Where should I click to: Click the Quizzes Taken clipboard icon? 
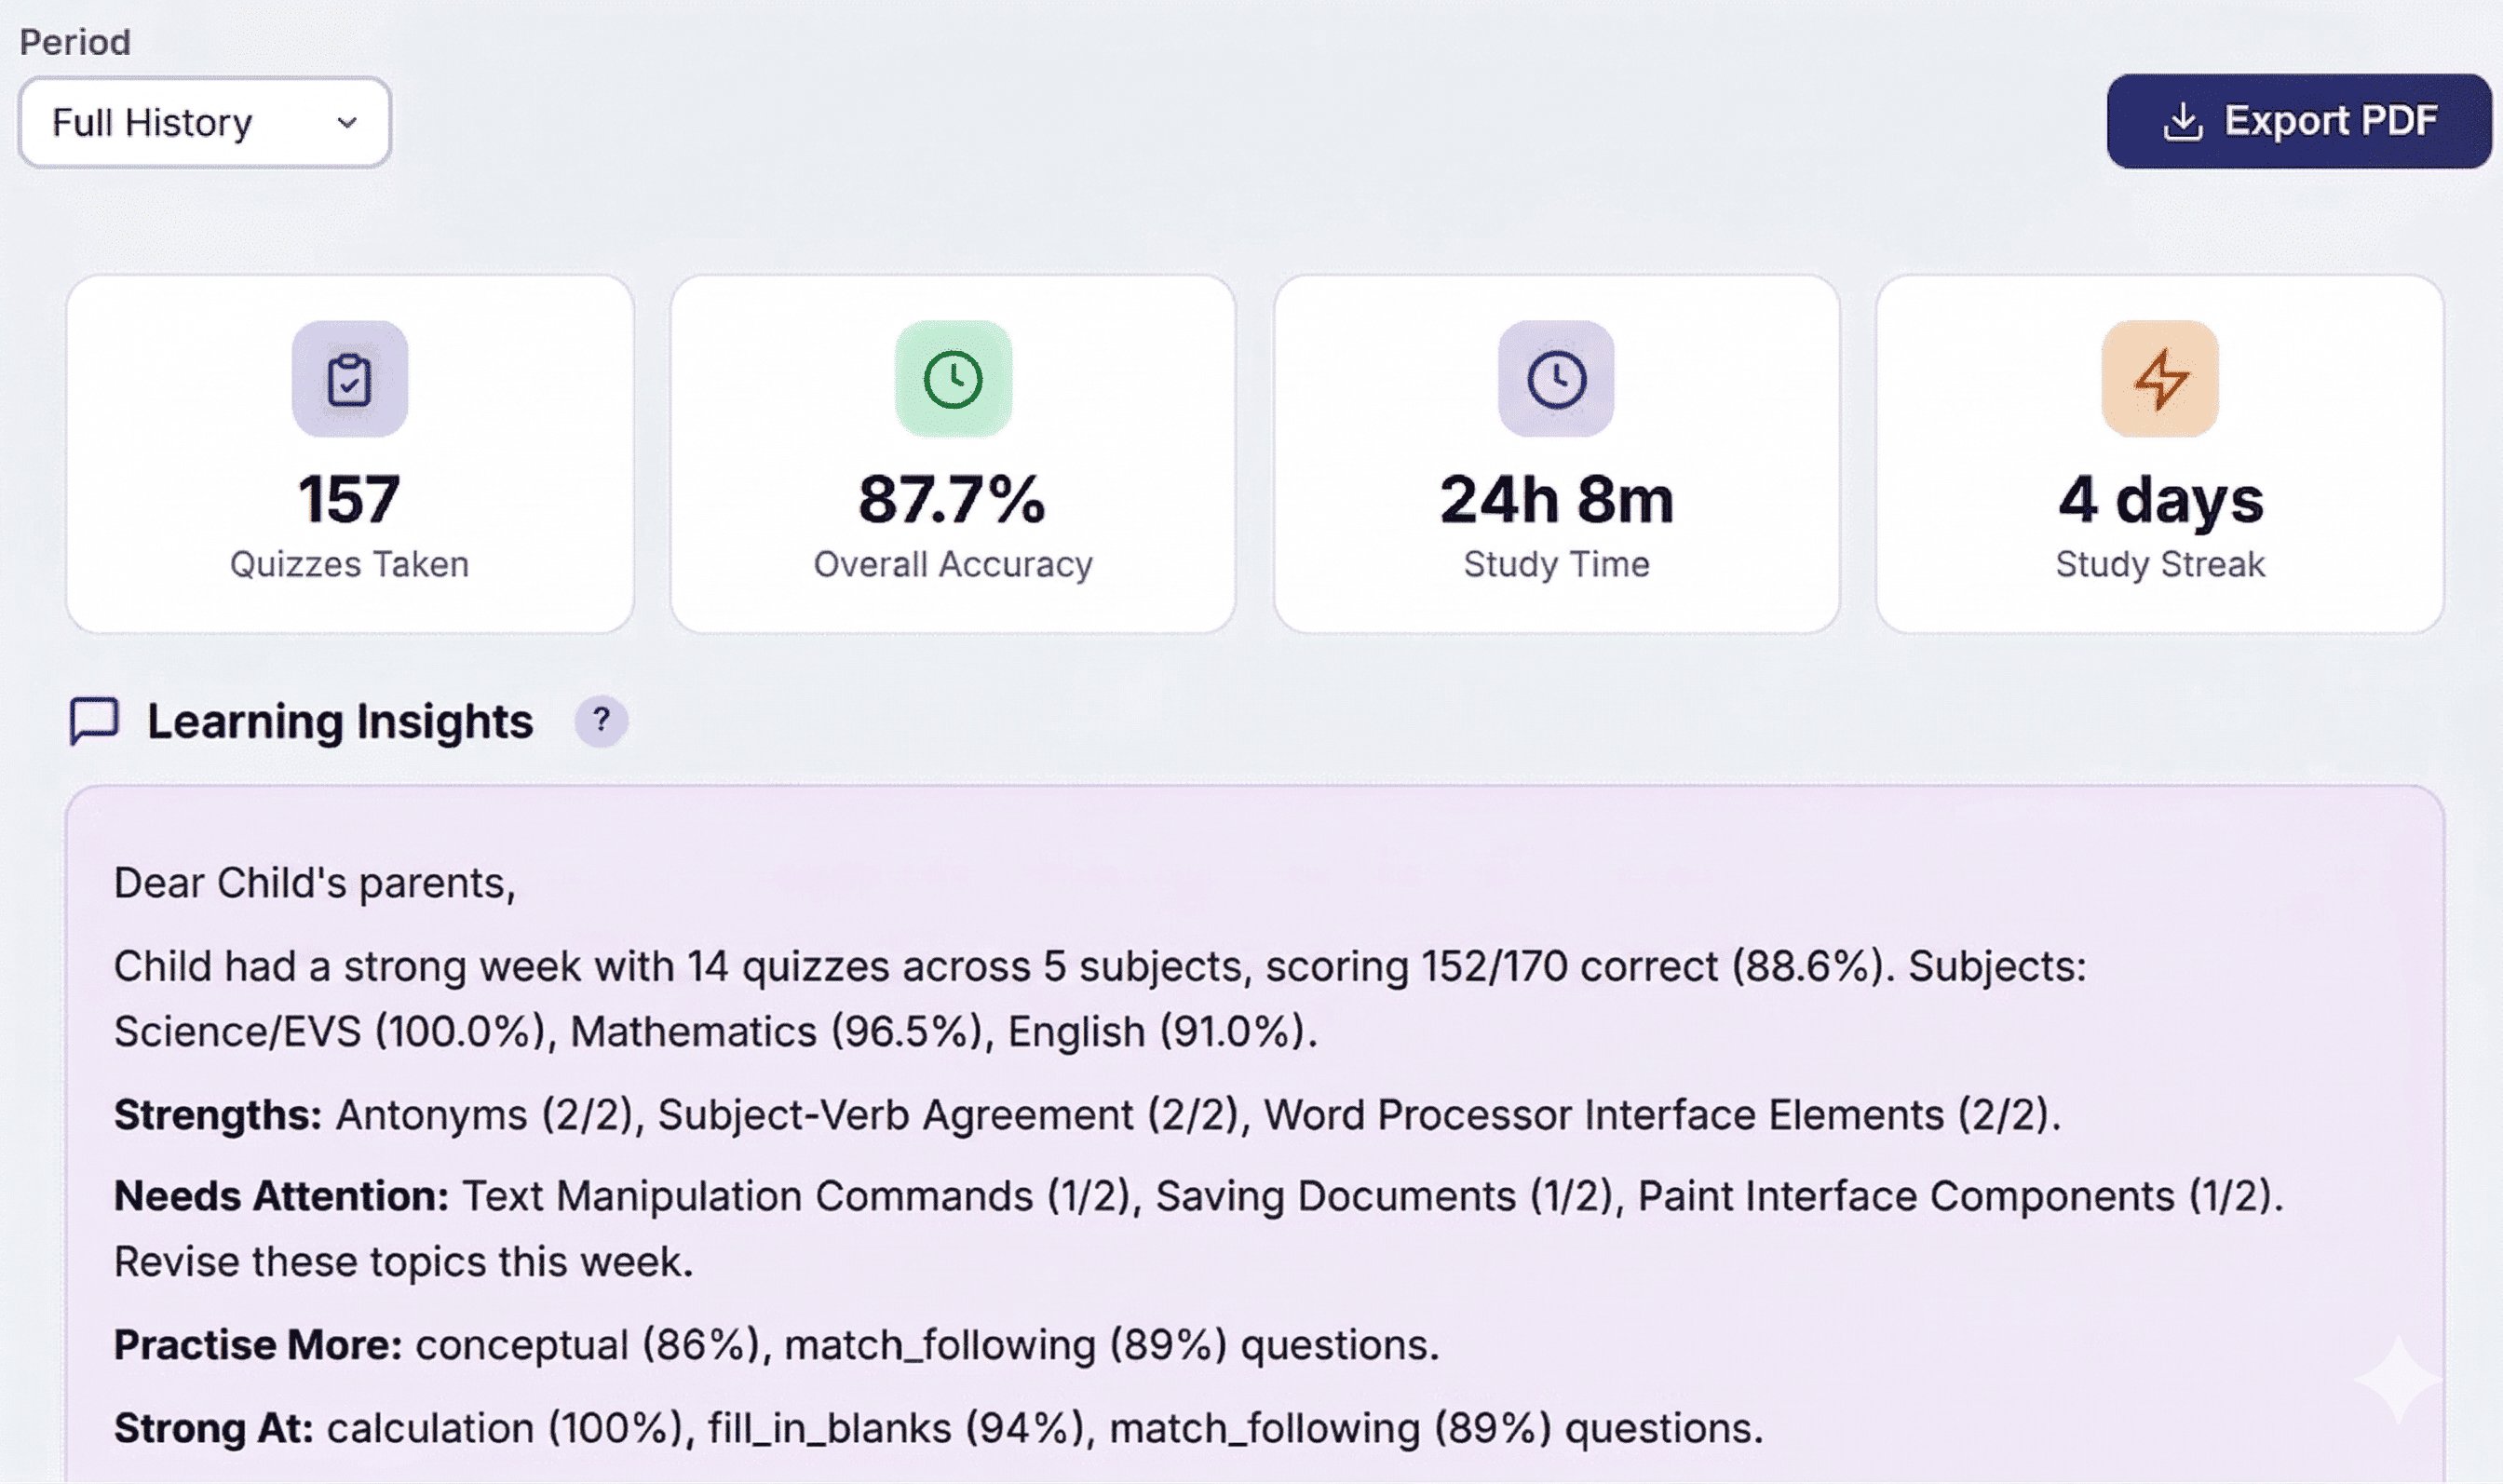pos(349,380)
